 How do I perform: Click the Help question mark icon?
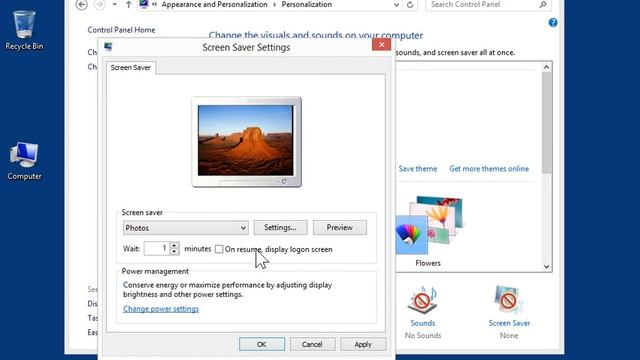[x=553, y=23]
